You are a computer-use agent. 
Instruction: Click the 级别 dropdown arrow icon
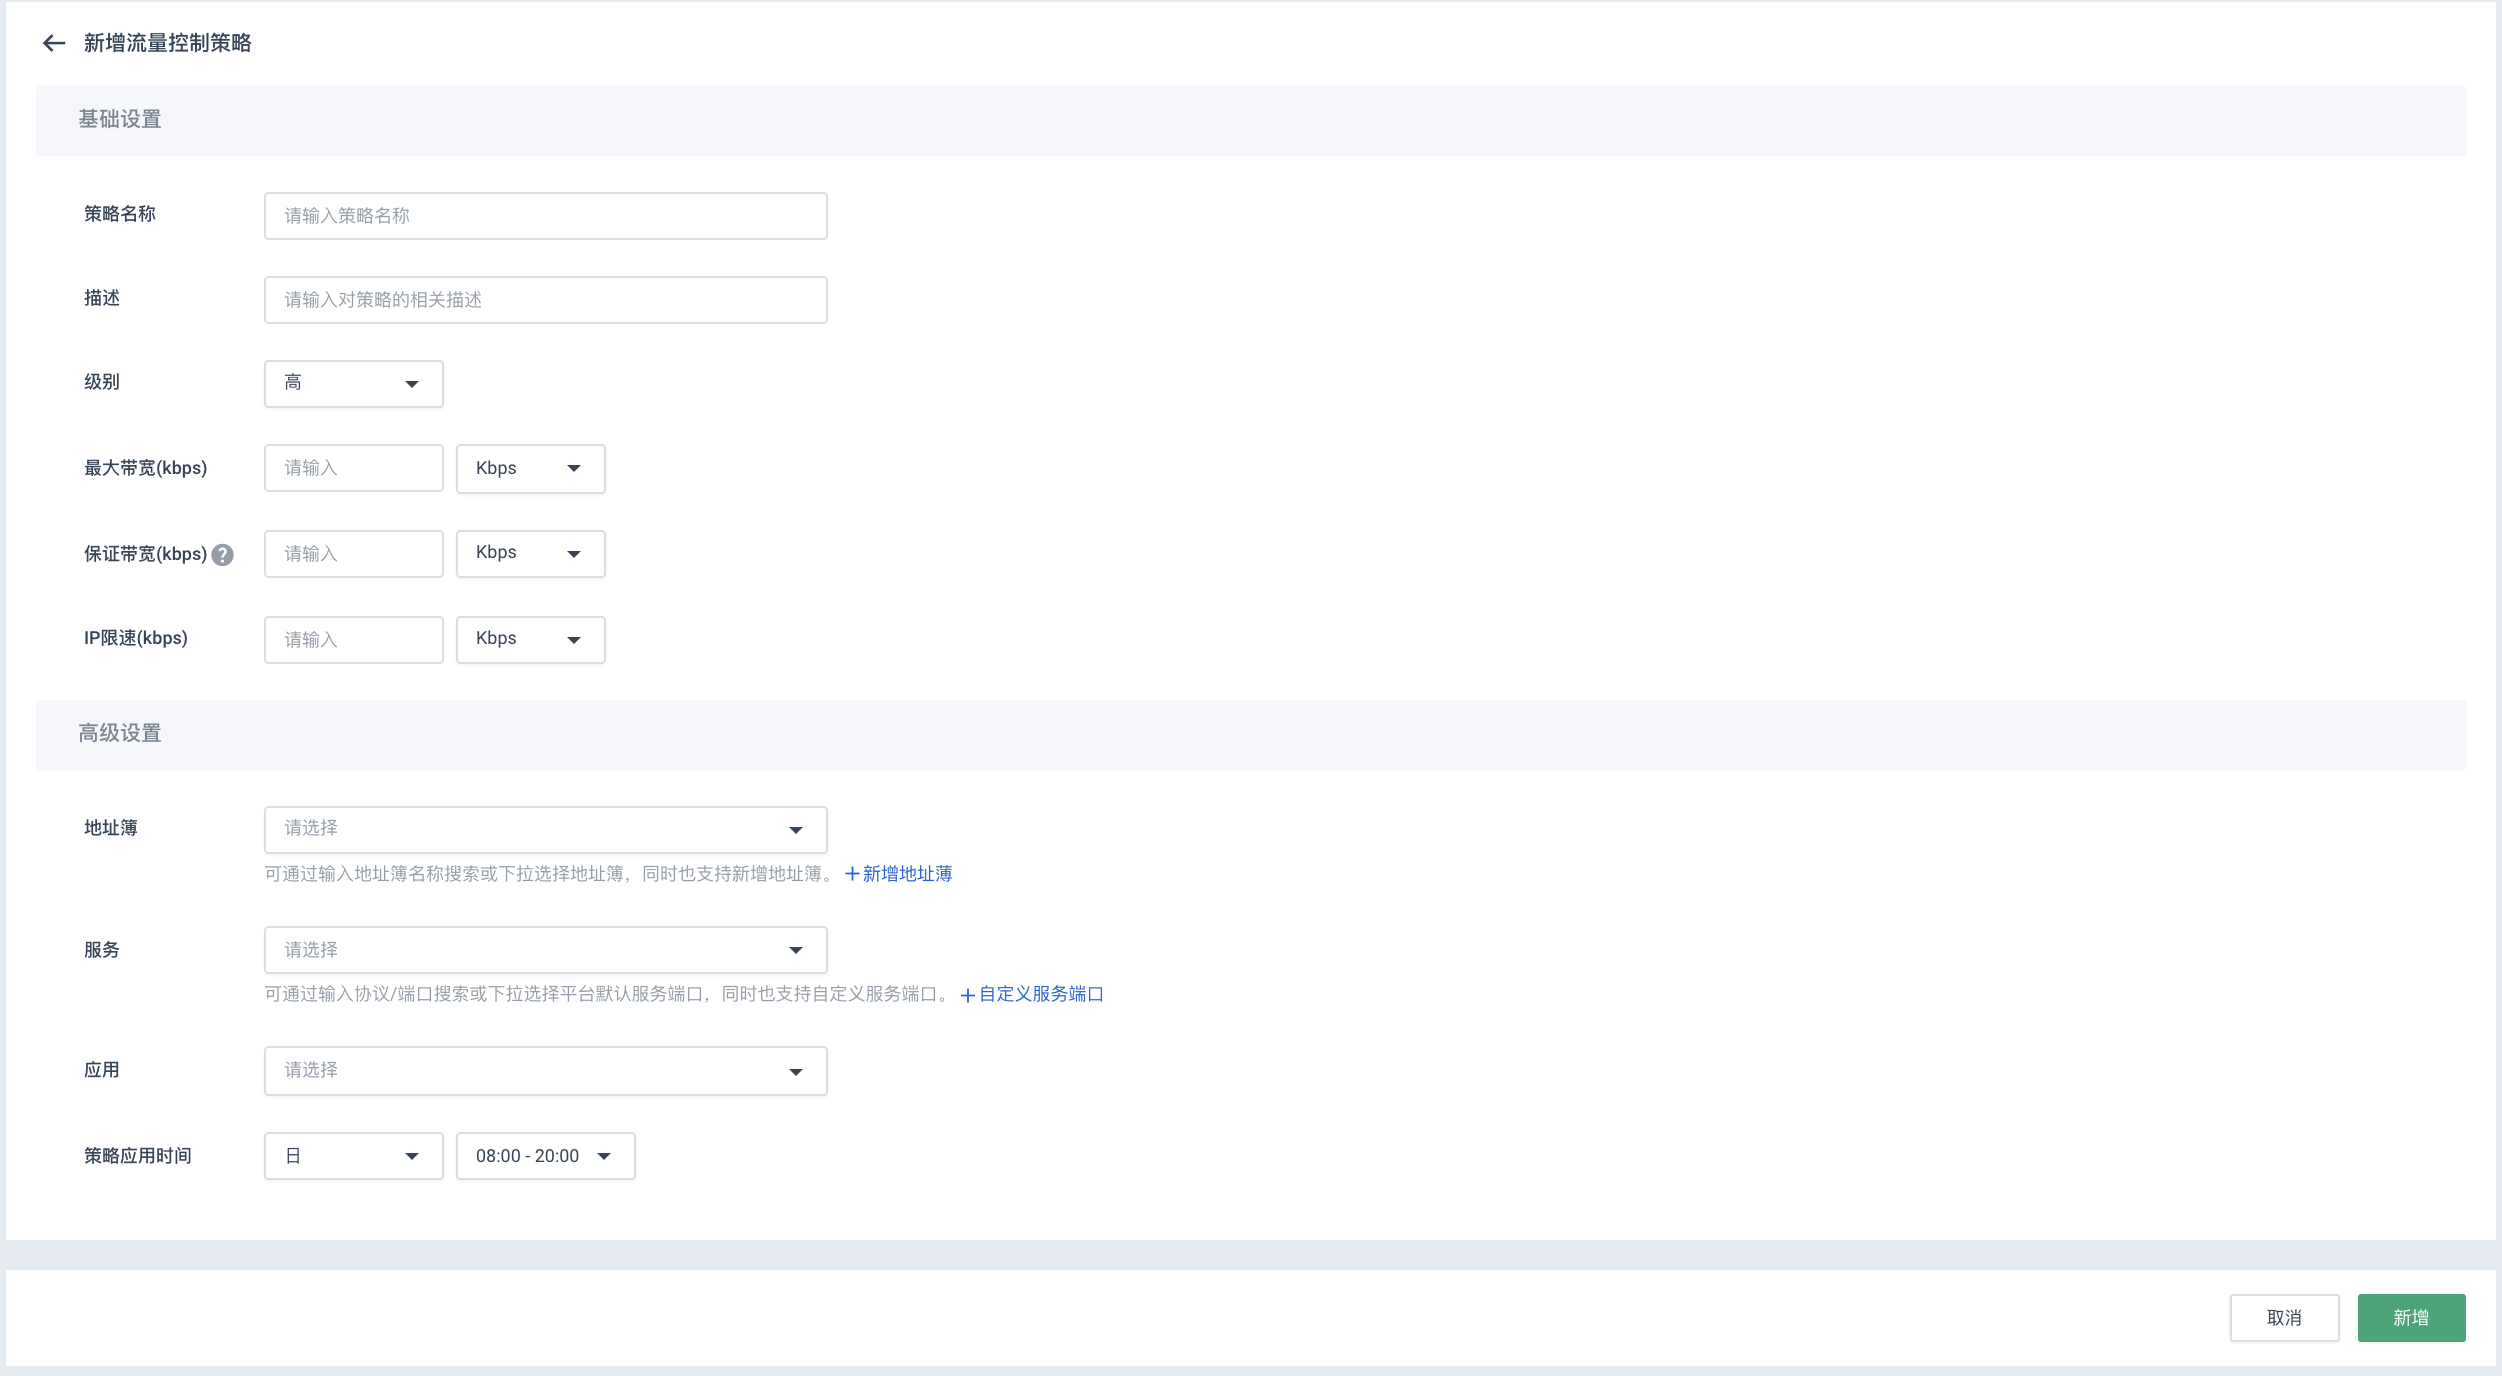tap(412, 383)
